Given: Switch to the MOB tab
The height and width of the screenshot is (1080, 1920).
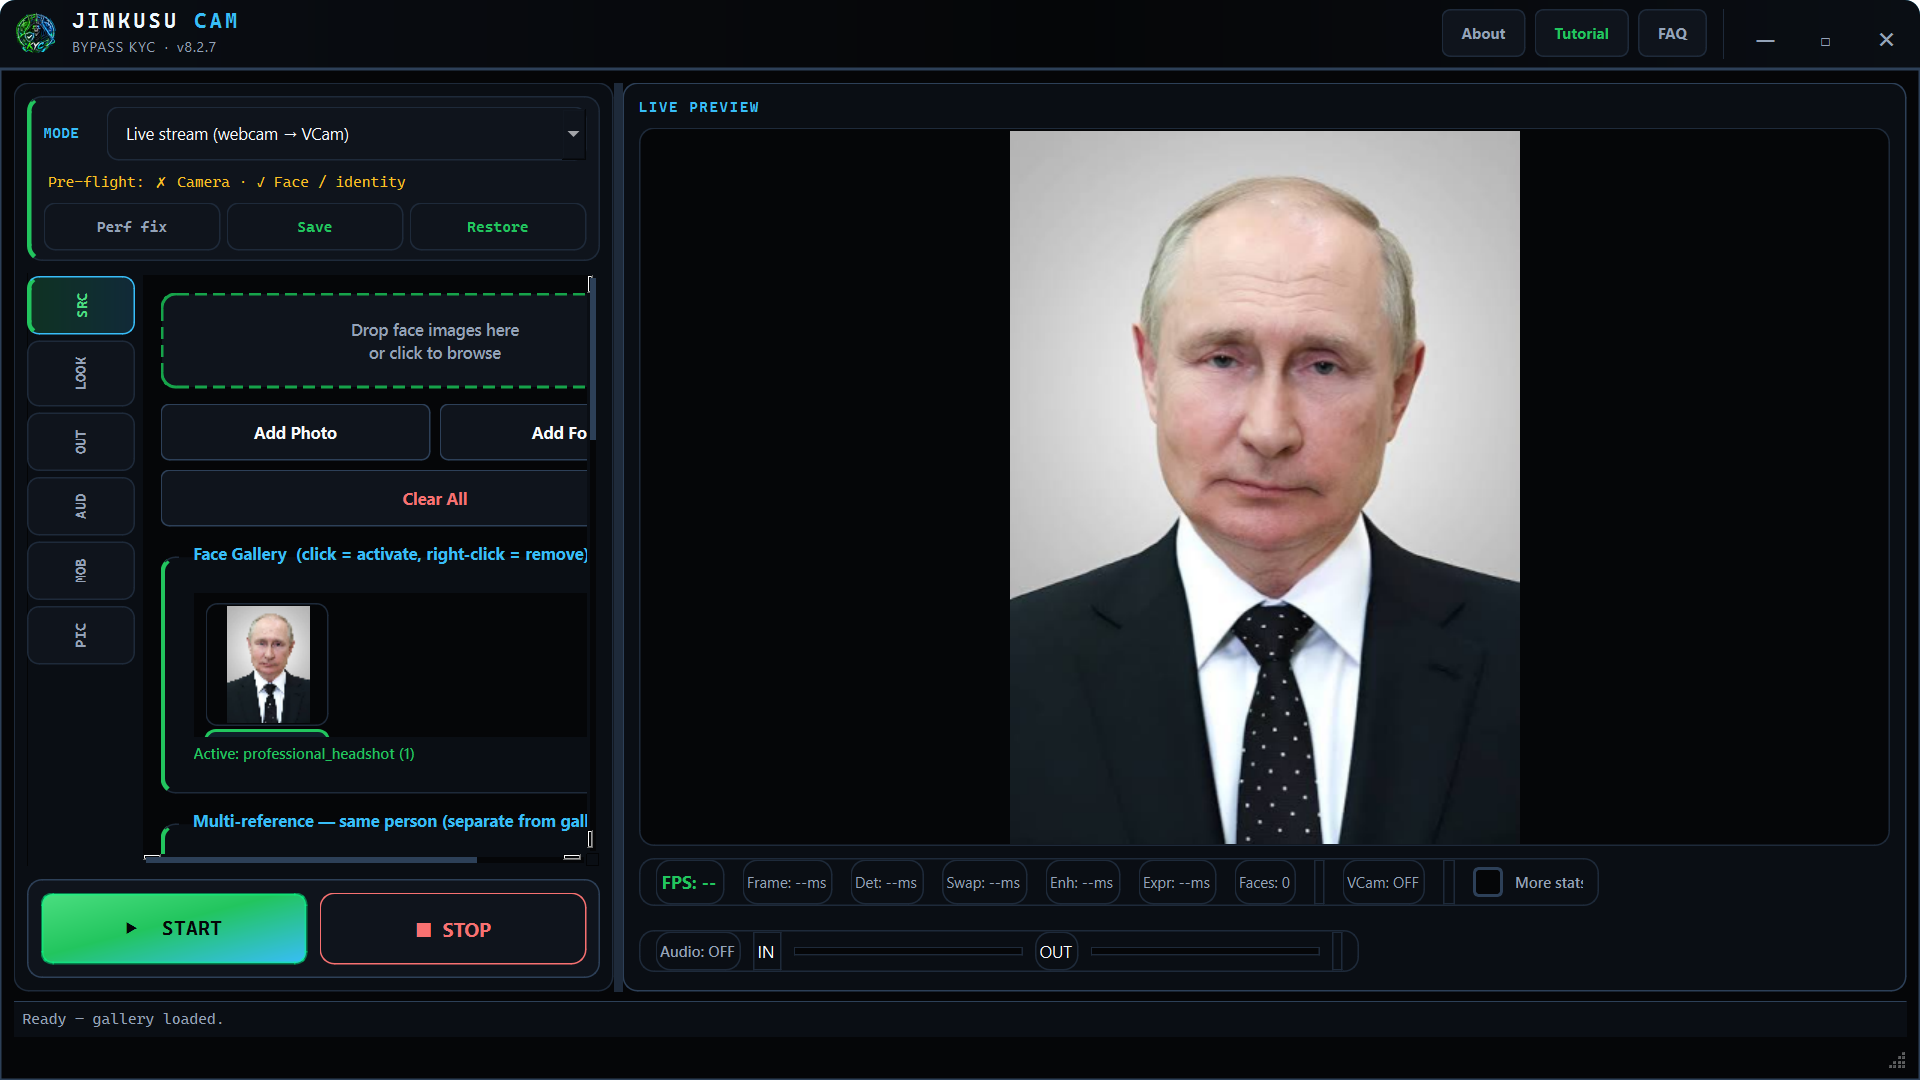Looking at the screenshot, I should coord(81,570).
